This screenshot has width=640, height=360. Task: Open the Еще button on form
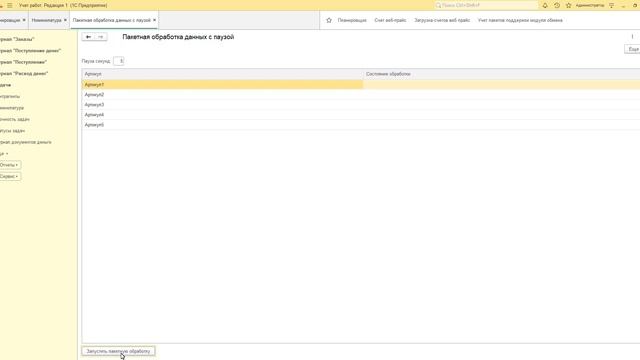633,49
